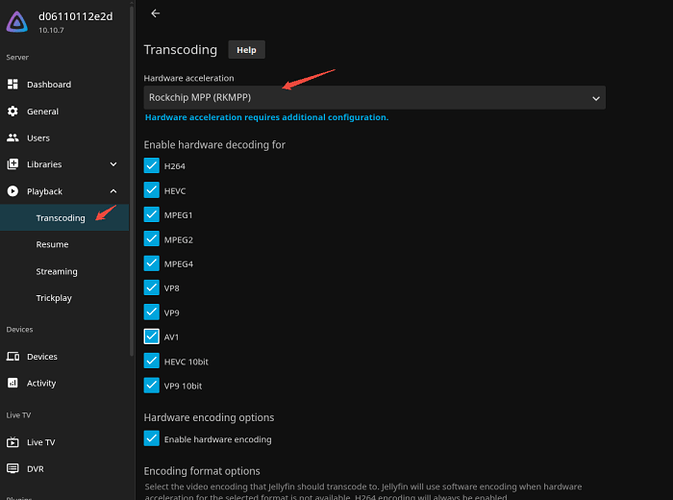This screenshot has width=673, height=500.
Task: Open Dashboard via its grid icon
Action: (13, 84)
